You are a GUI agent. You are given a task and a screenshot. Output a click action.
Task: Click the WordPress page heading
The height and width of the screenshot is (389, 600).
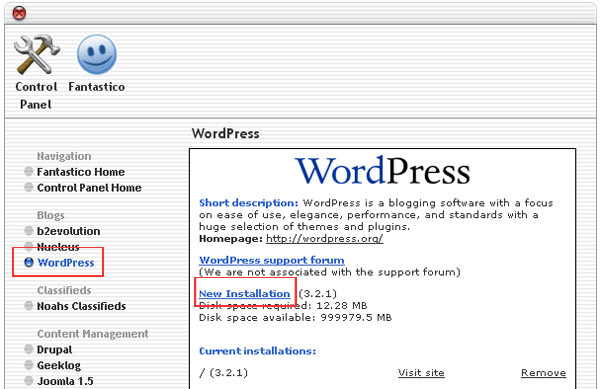click(225, 133)
